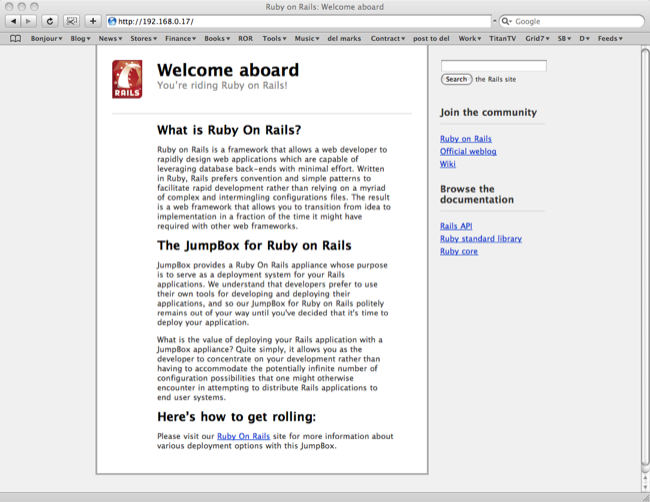The image size is (650, 502).
Task: Open the Bonjour bookmarks dropdown
Action: click(46, 39)
